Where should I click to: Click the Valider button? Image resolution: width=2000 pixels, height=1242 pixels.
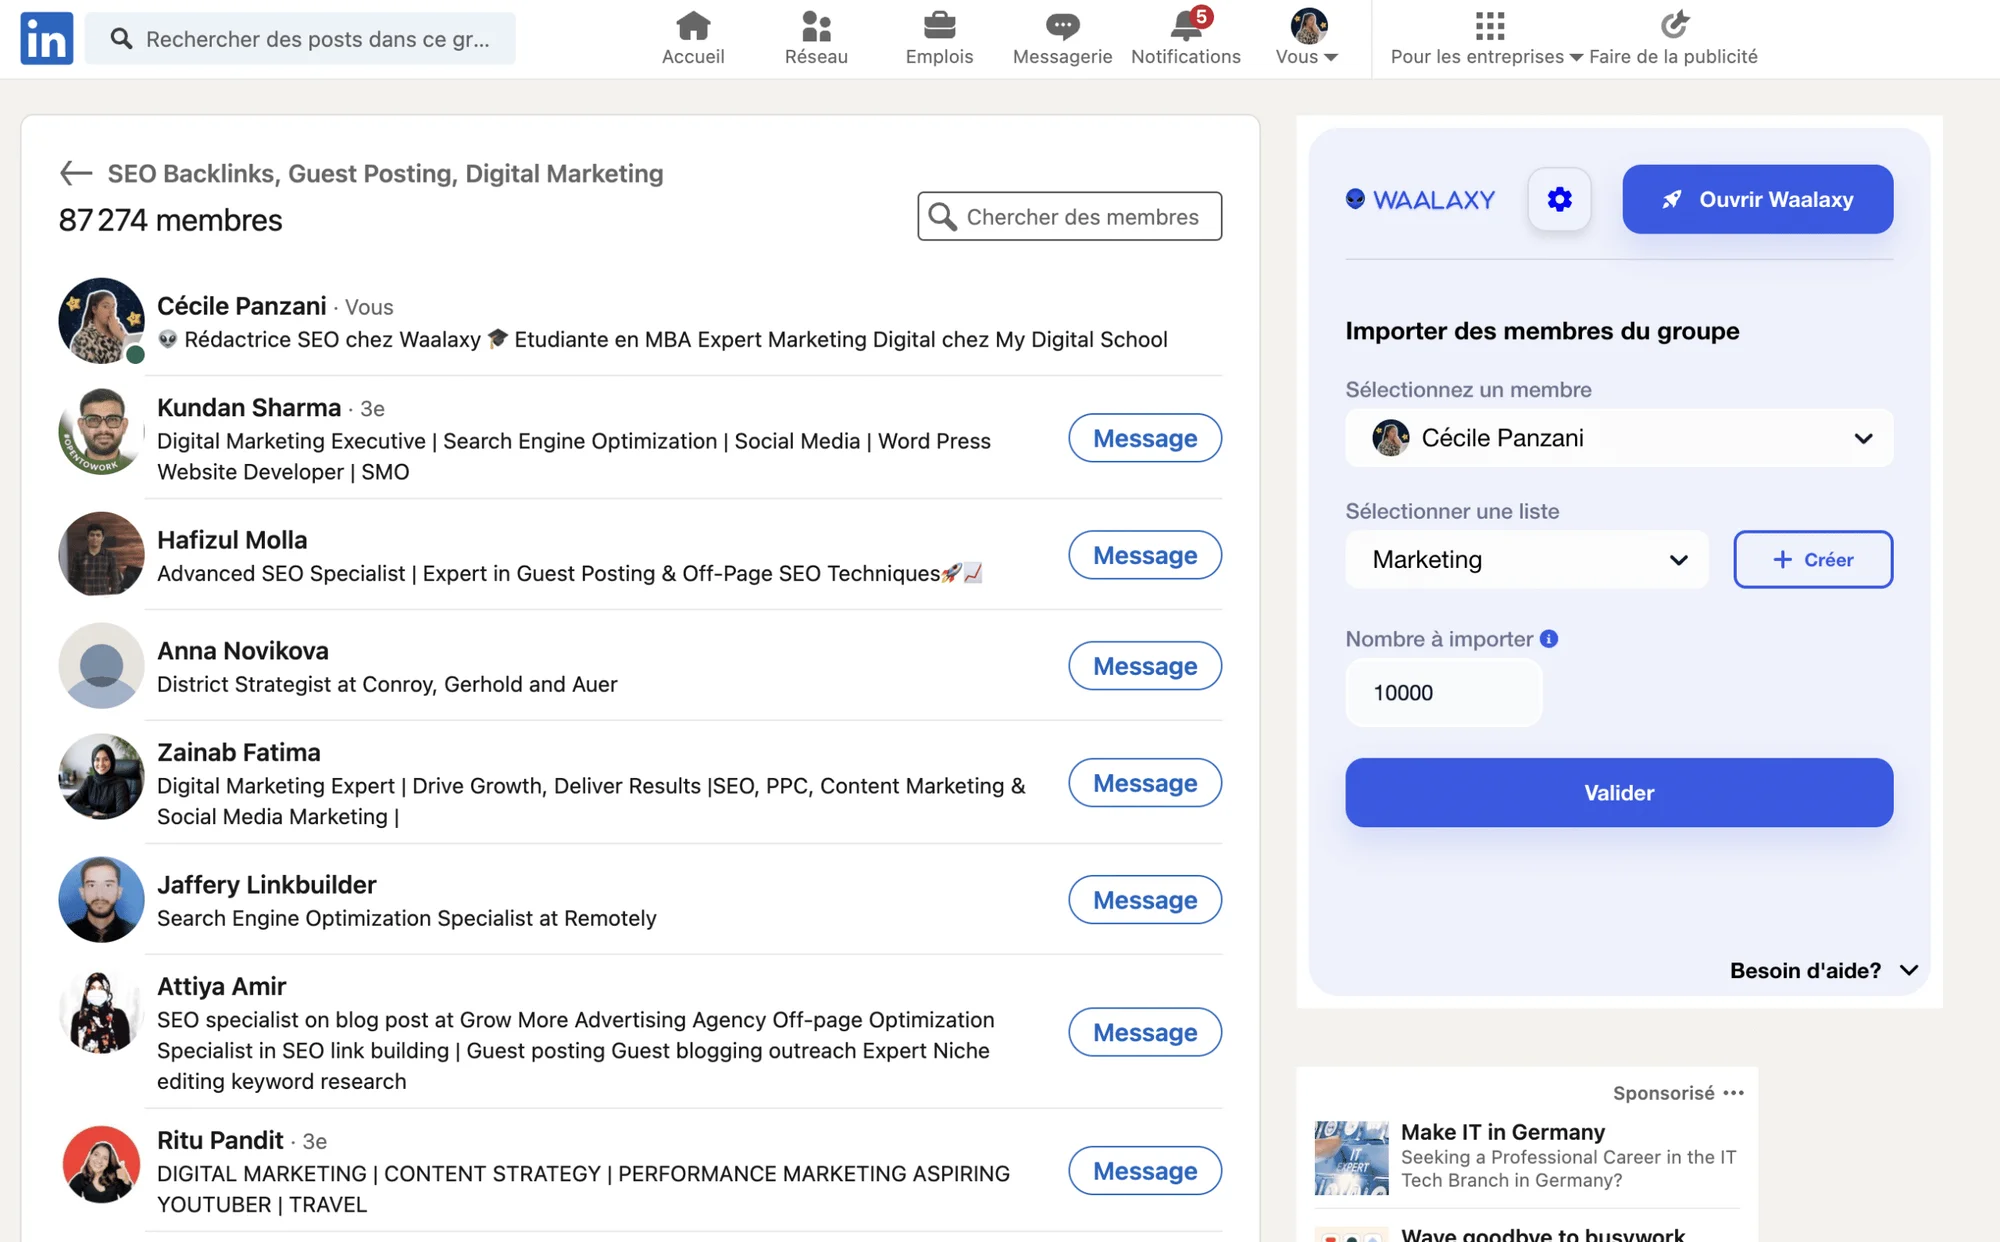[1619, 793]
